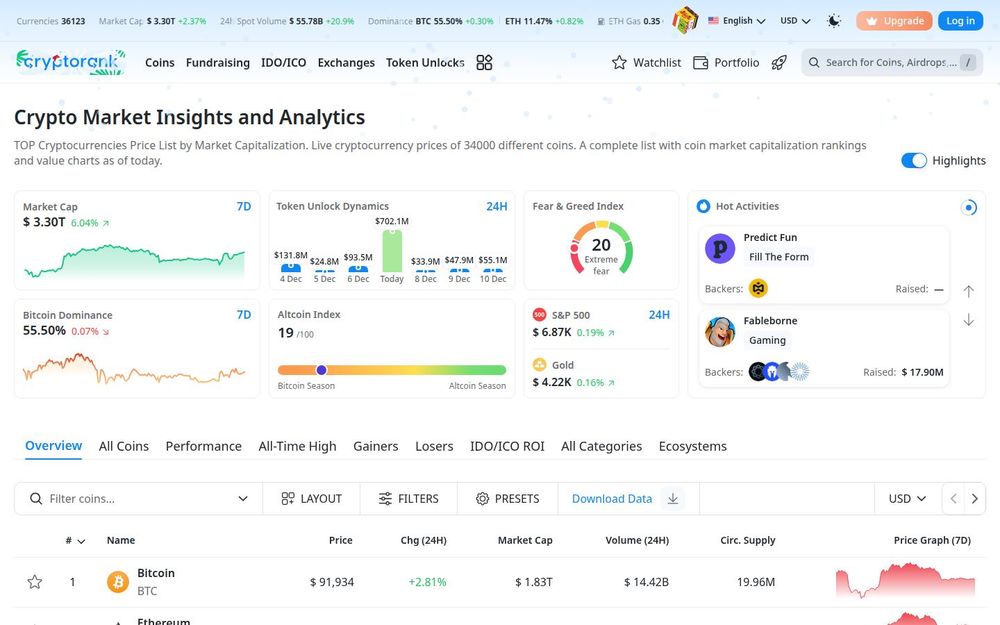
Task: Add Bitcoin to watchlist with star
Action: point(34,582)
